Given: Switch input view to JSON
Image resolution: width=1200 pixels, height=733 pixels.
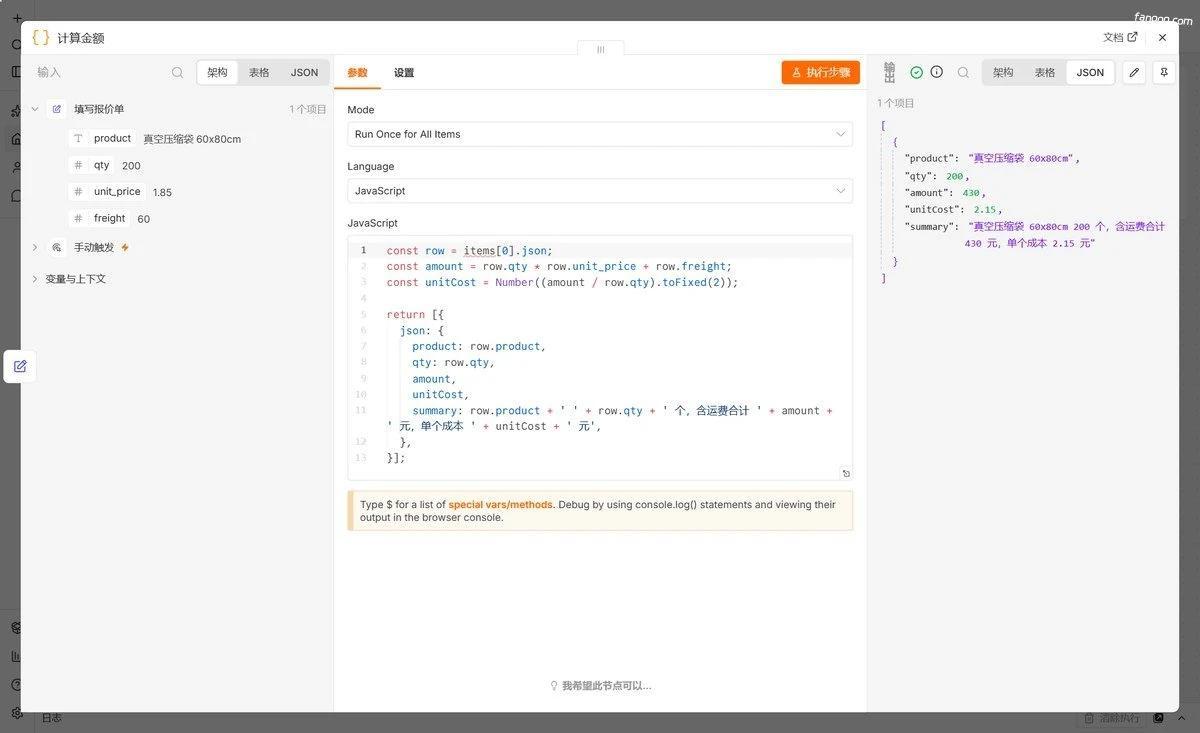Looking at the screenshot, I should (304, 72).
